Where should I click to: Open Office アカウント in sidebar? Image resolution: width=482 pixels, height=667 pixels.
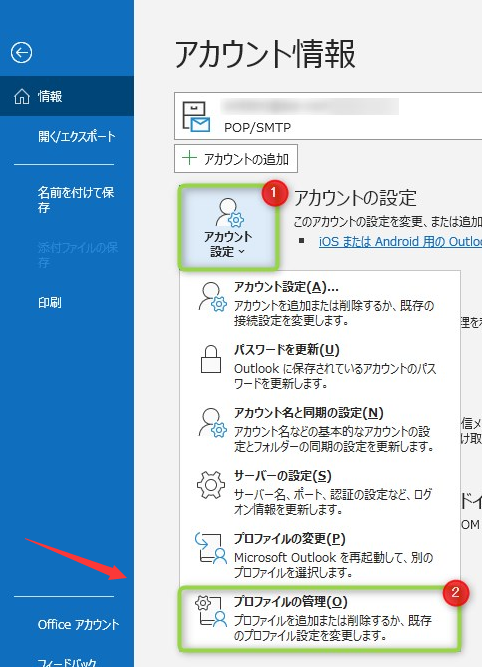78,624
